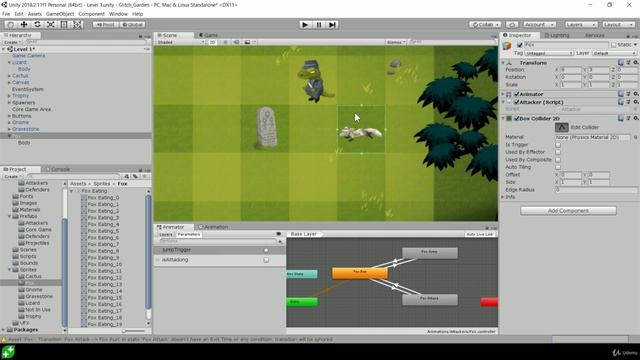Open the Layout dropdown
This screenshot has height=360, width=640.
pos(618,24)
